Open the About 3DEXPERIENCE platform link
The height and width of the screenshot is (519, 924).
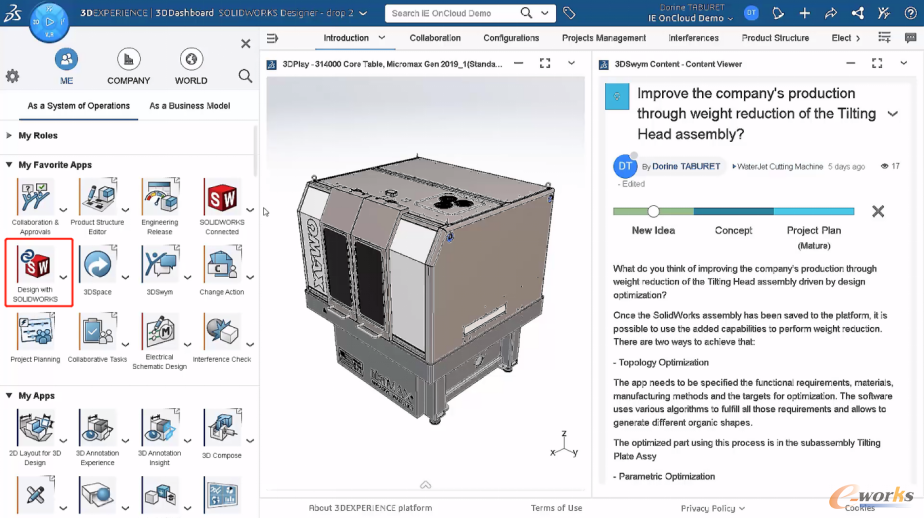(370, 508)
